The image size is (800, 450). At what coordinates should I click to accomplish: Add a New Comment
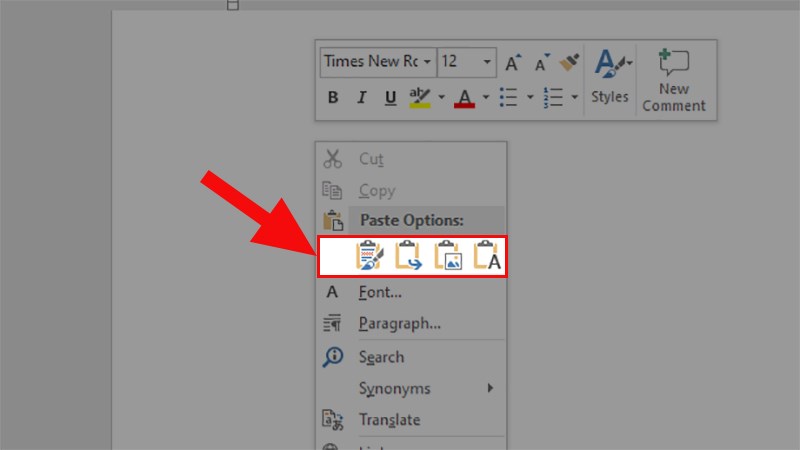point(673,80)
